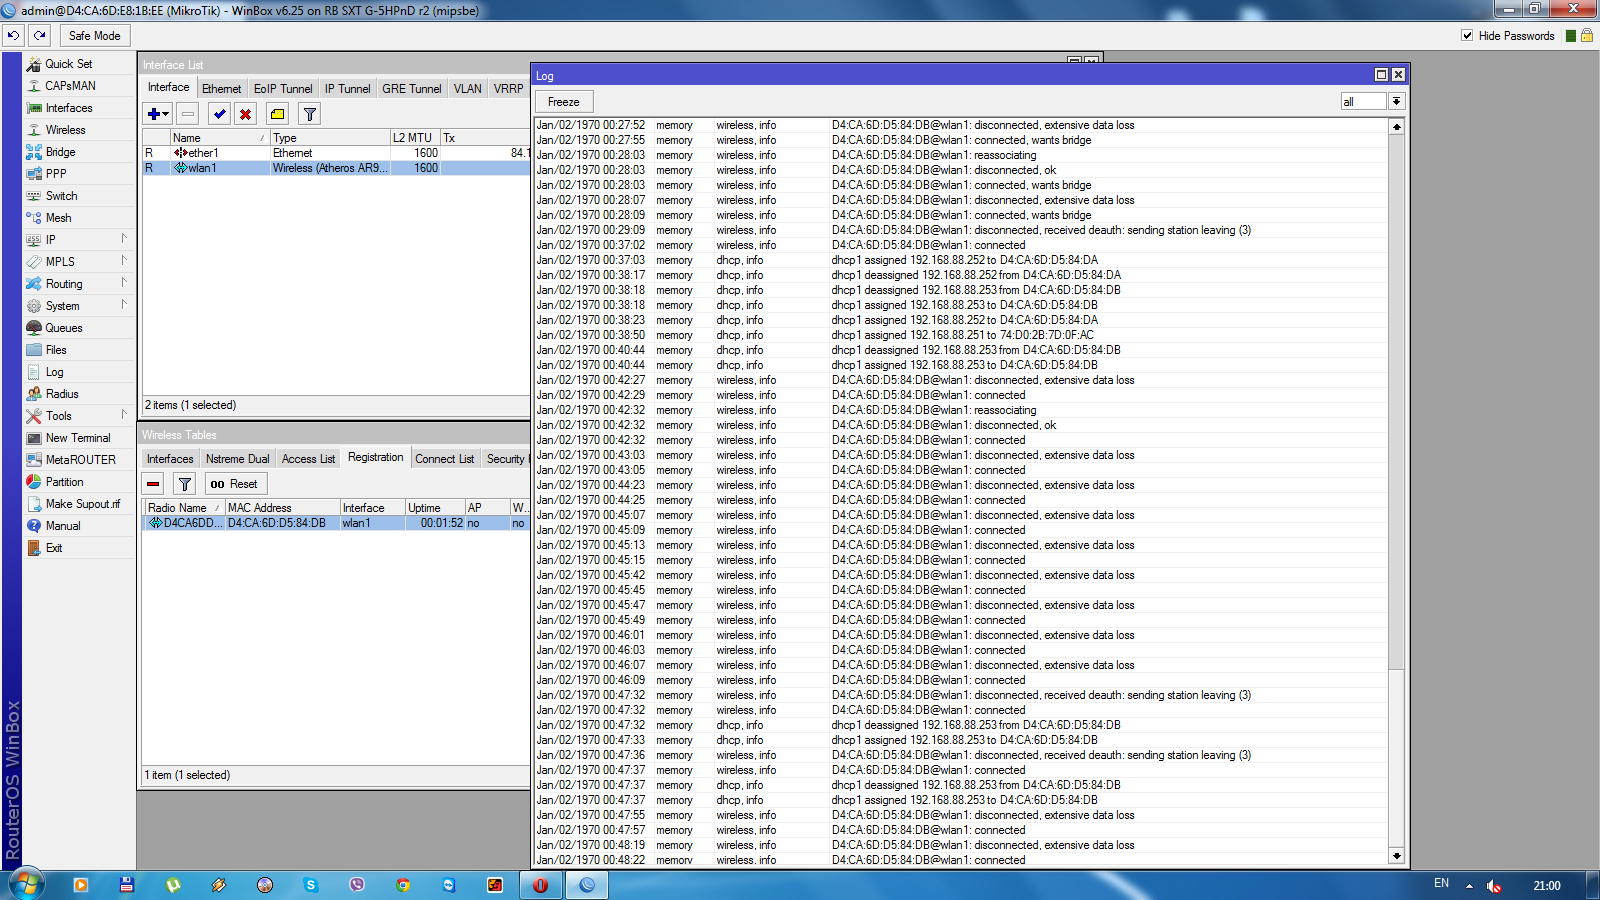Expand the IP submenu arrow
This screenshot has width=1600, height=900.
(124, 239)
